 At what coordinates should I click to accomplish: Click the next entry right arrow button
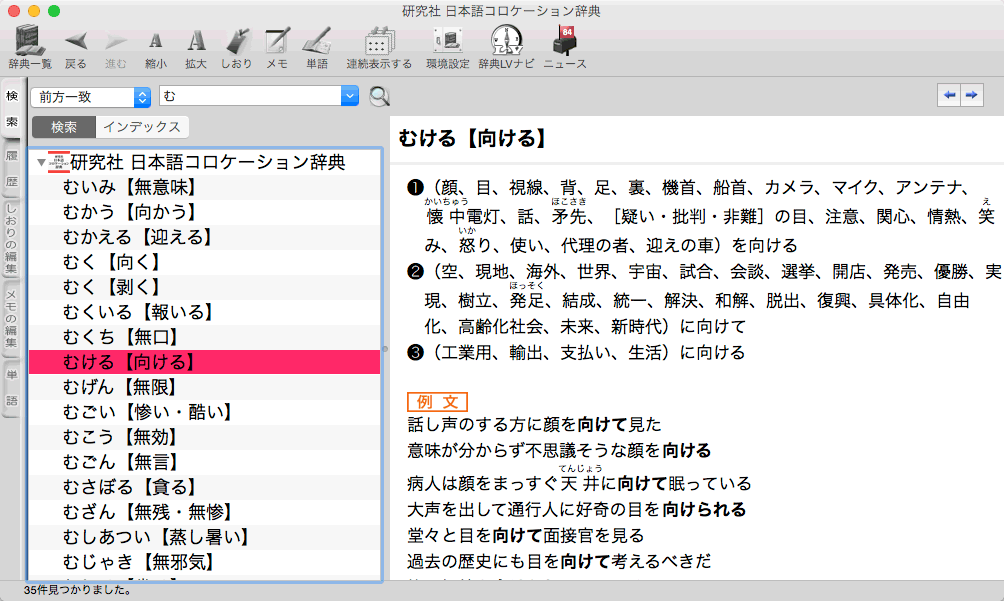(x=969, y=95)
